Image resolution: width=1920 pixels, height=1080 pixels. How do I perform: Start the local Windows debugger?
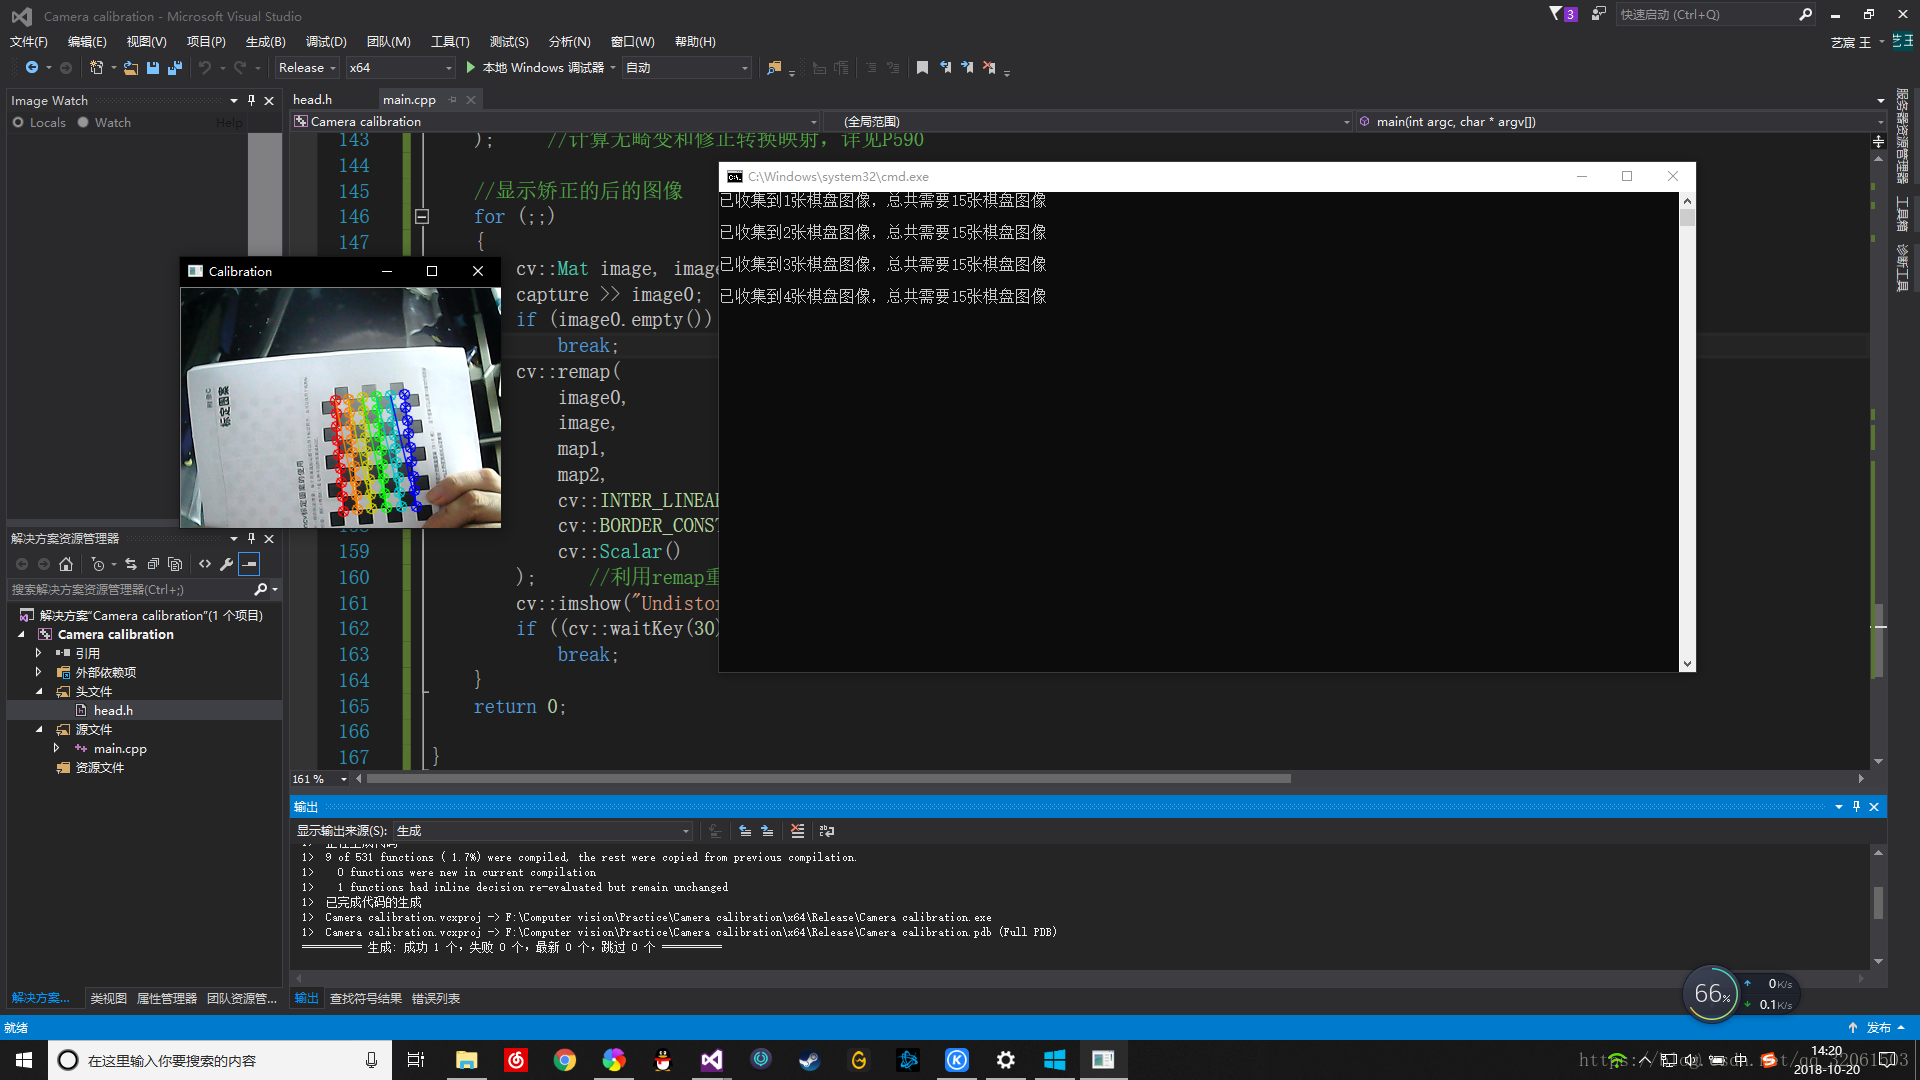[x=471, y=68]
